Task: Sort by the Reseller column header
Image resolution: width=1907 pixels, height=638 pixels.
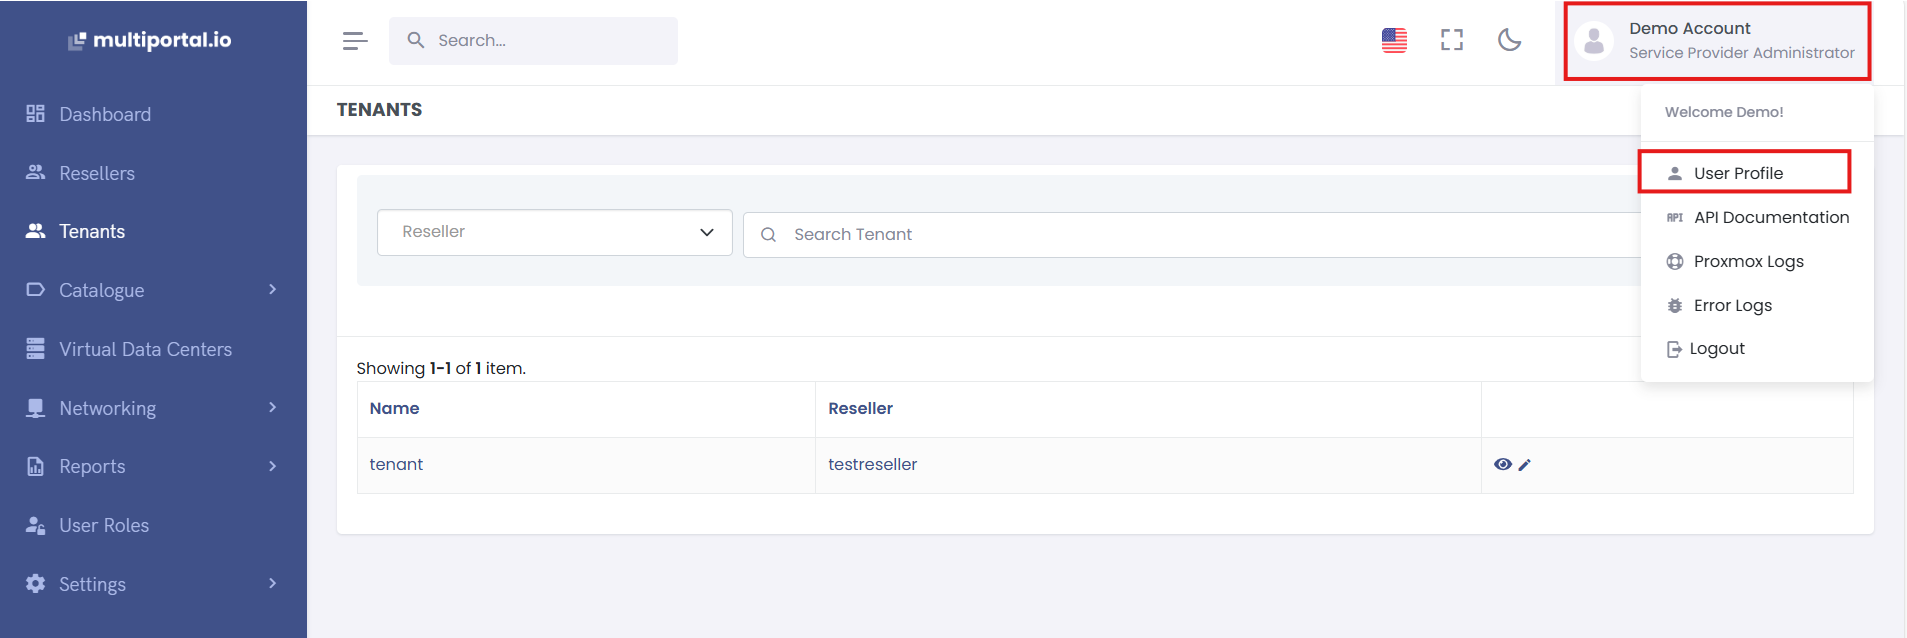Action: click(x=860, y=408)
